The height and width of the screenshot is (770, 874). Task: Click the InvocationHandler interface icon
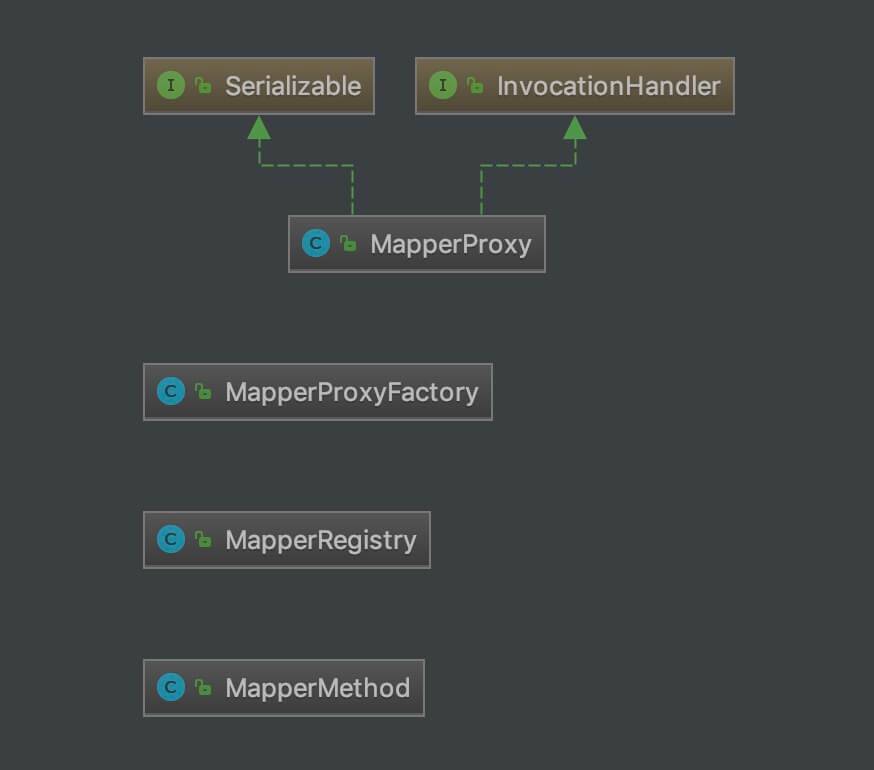443,85
